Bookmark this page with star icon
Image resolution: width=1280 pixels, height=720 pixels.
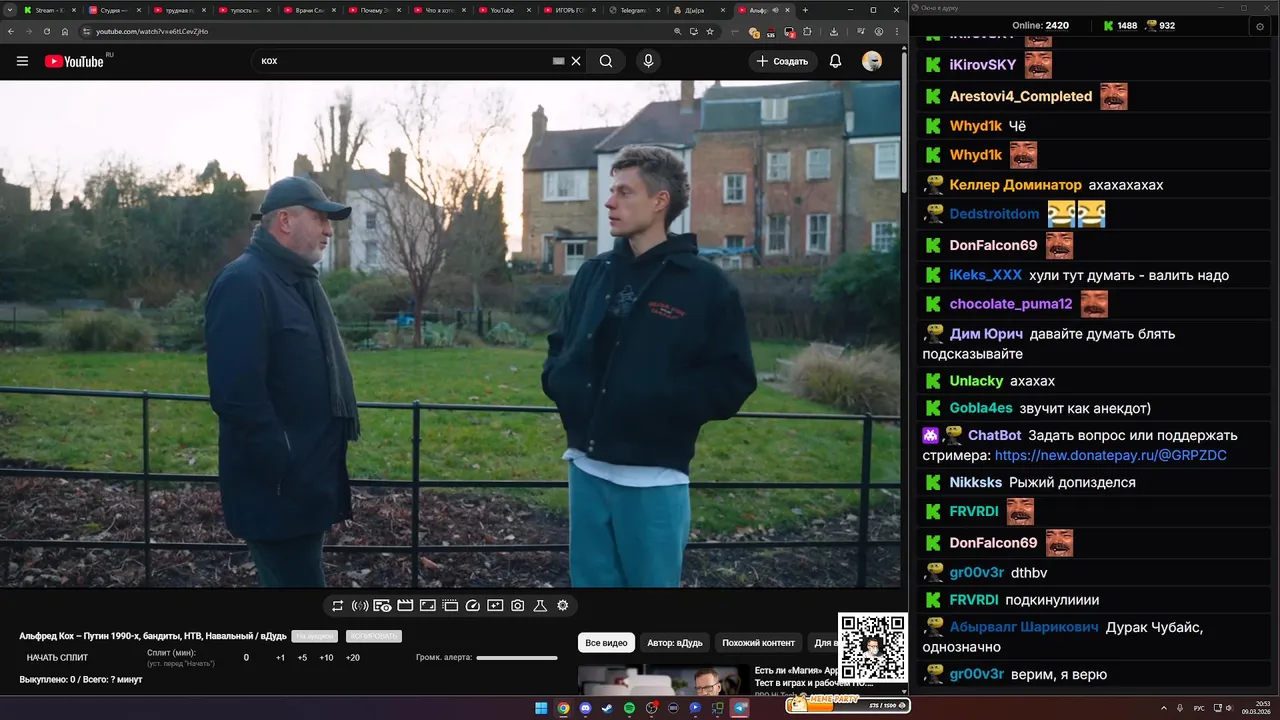click(710, 31)
